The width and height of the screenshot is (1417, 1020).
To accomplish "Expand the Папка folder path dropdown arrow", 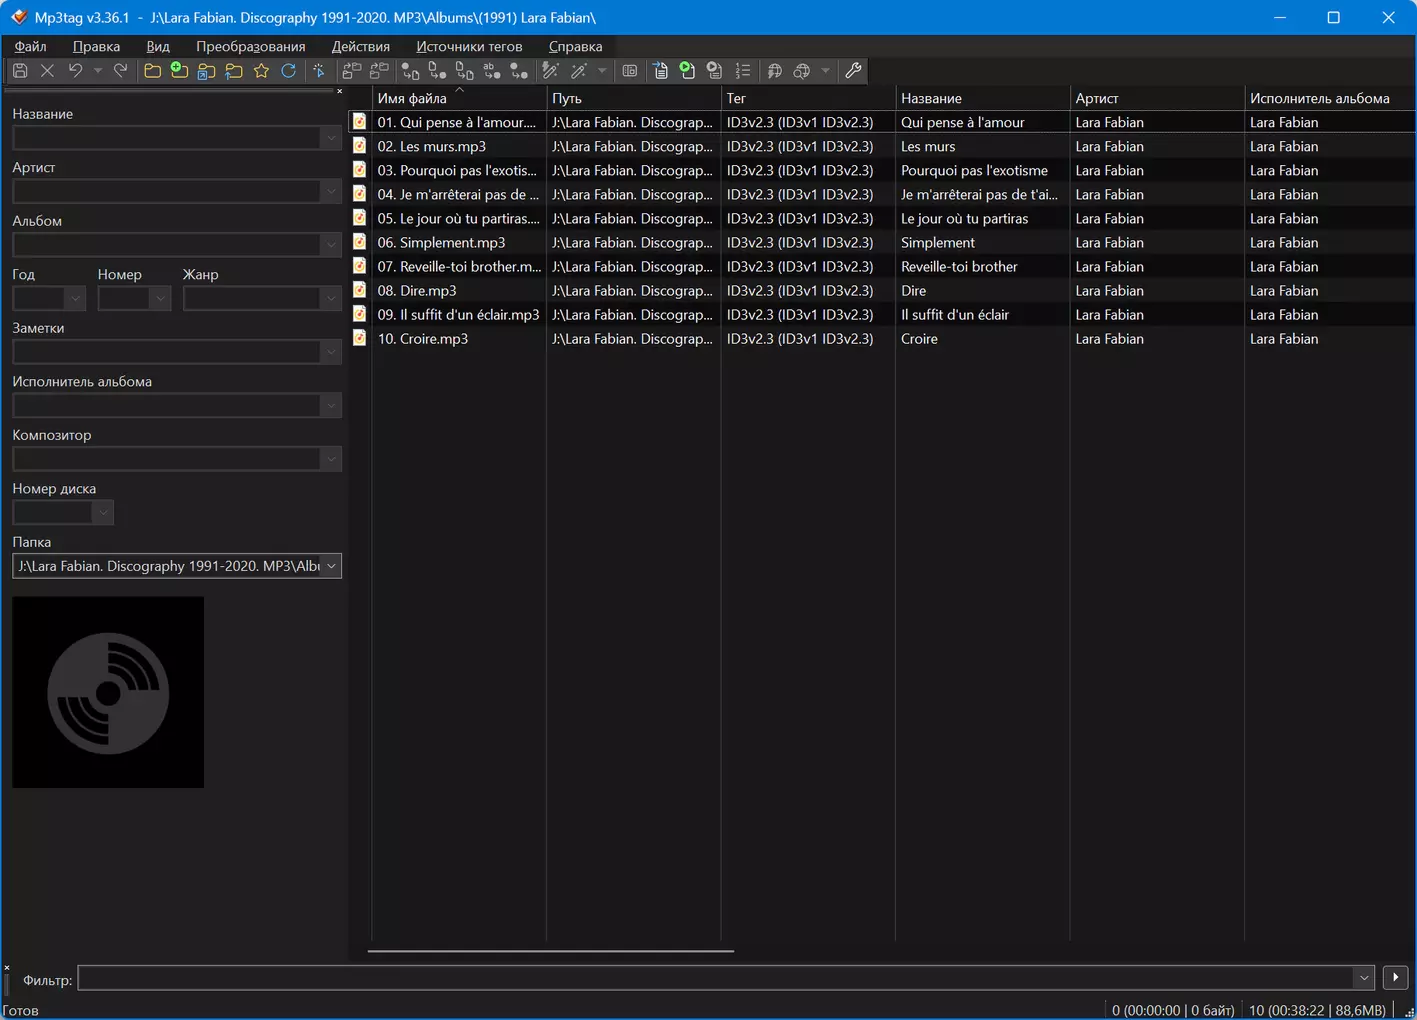I will tap(331, 566).
